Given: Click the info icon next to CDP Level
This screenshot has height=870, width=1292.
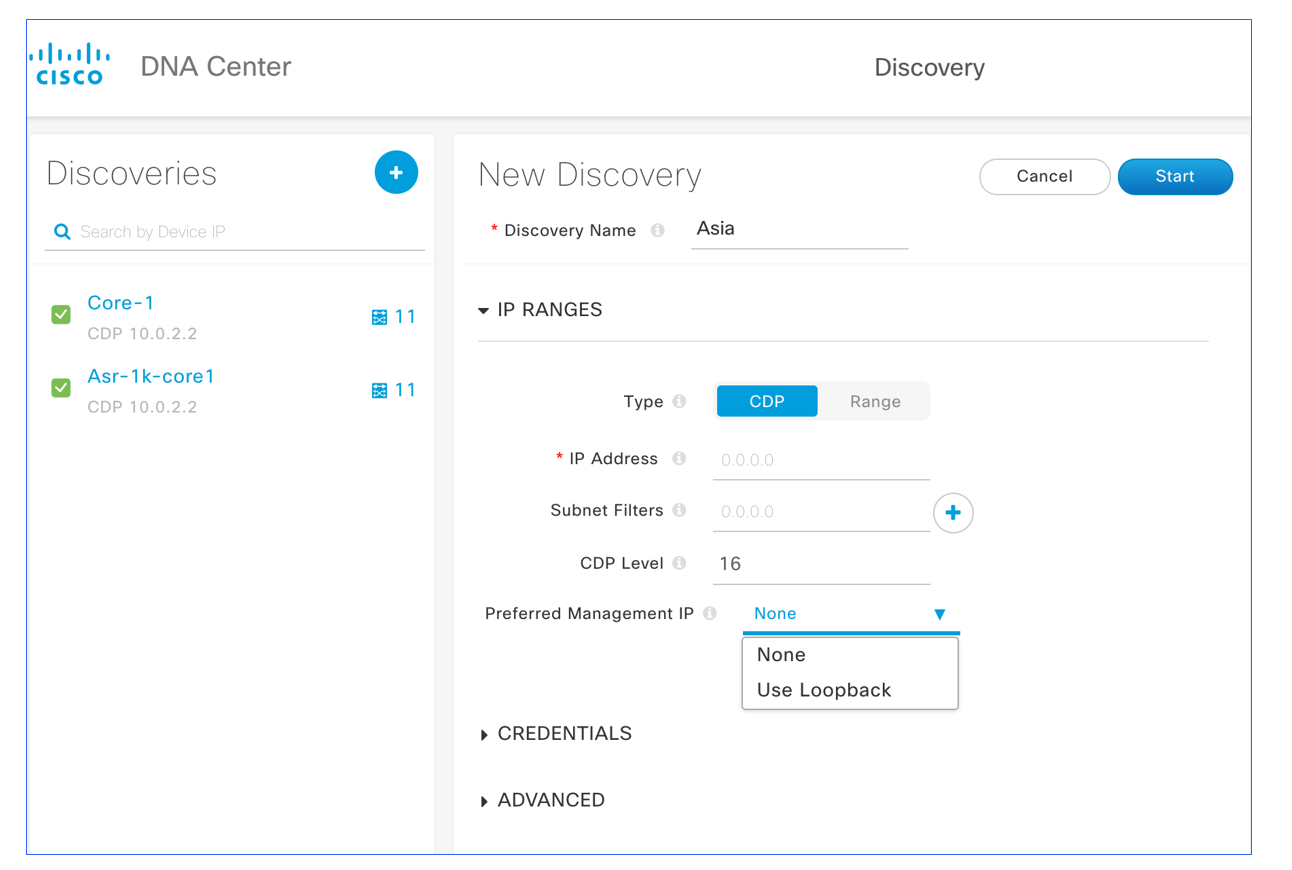Looking at the screenshot, I should tap(679, 563).
